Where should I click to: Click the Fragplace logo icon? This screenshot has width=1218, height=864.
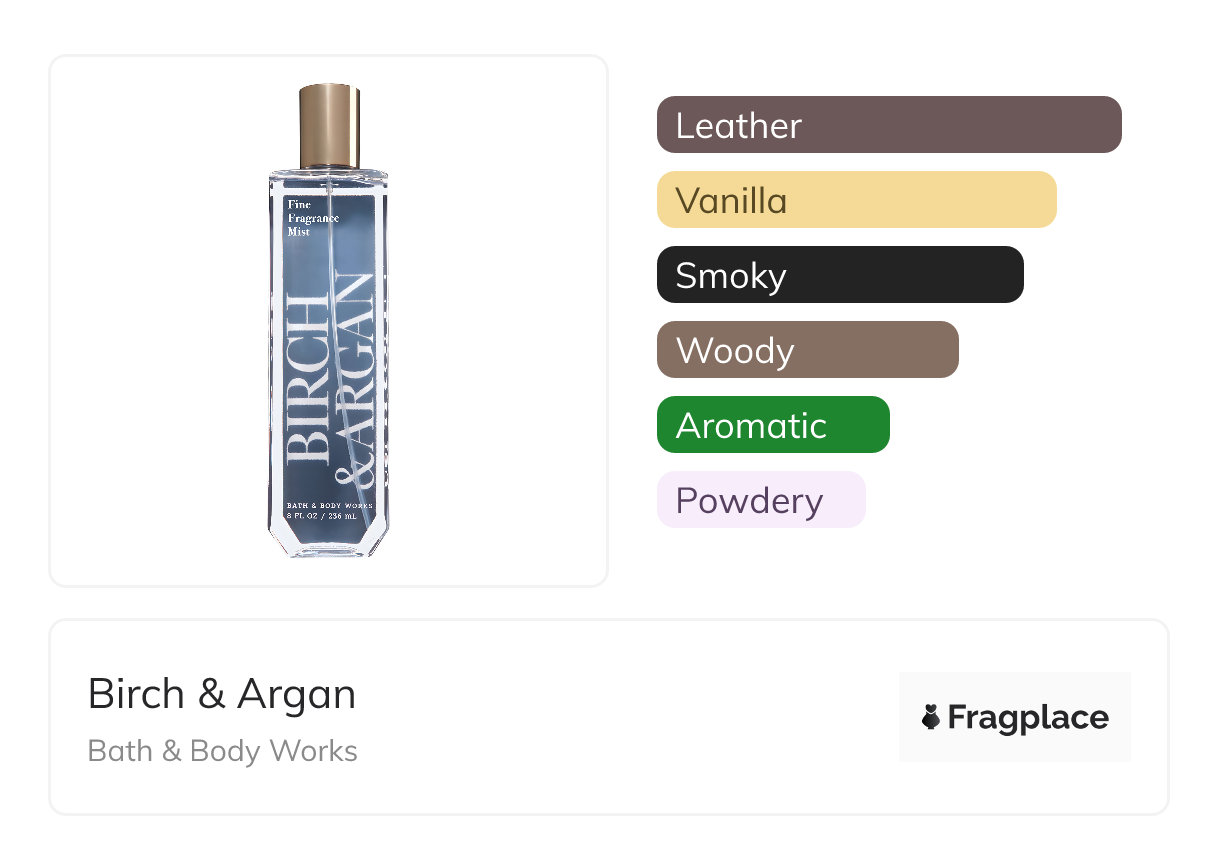click(x=931, y=717)
